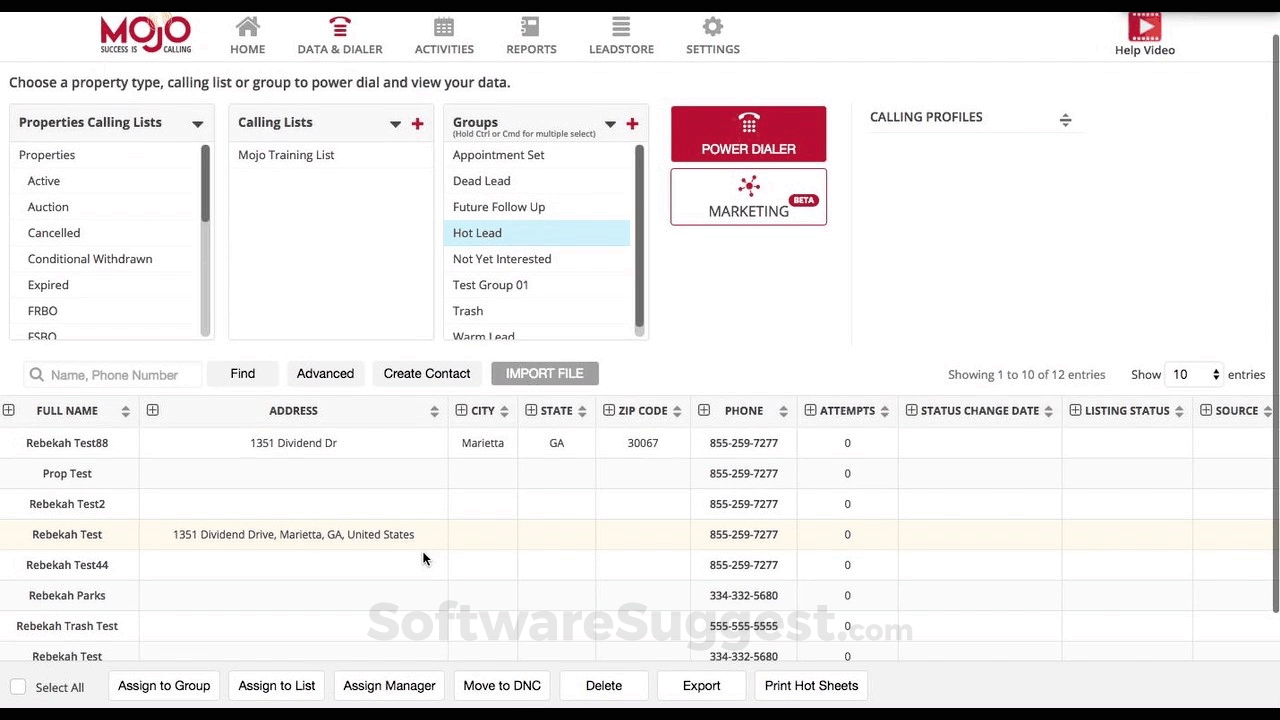Play the Help Video

click(1144, 25)
